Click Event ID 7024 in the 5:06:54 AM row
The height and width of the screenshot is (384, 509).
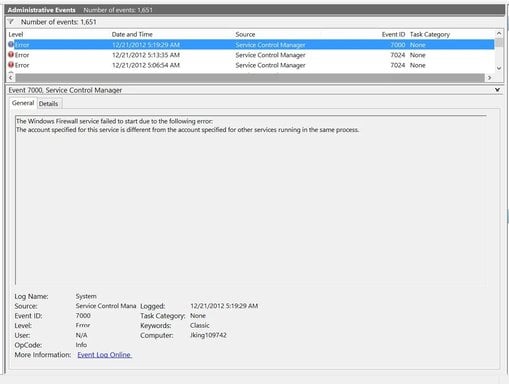(x=398, y=65)
